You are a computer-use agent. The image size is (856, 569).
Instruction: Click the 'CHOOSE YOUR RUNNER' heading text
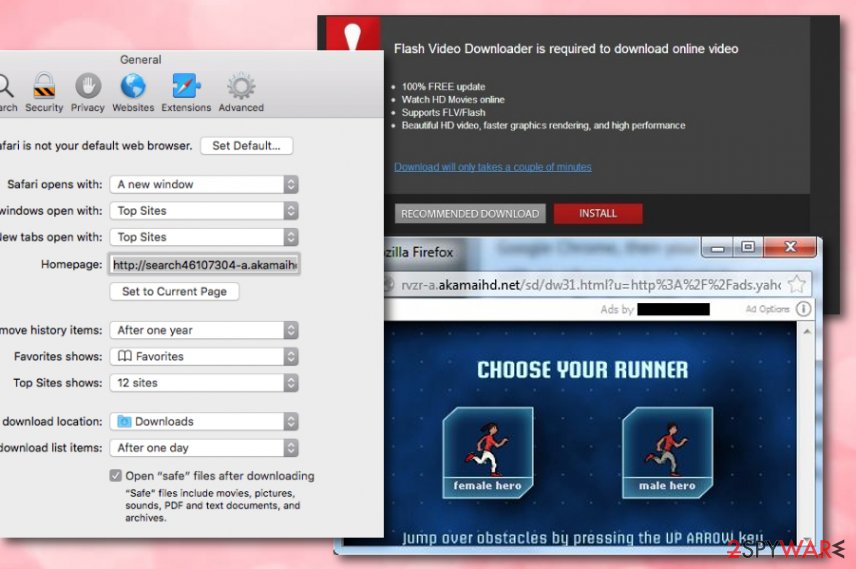tap(582, 370)
